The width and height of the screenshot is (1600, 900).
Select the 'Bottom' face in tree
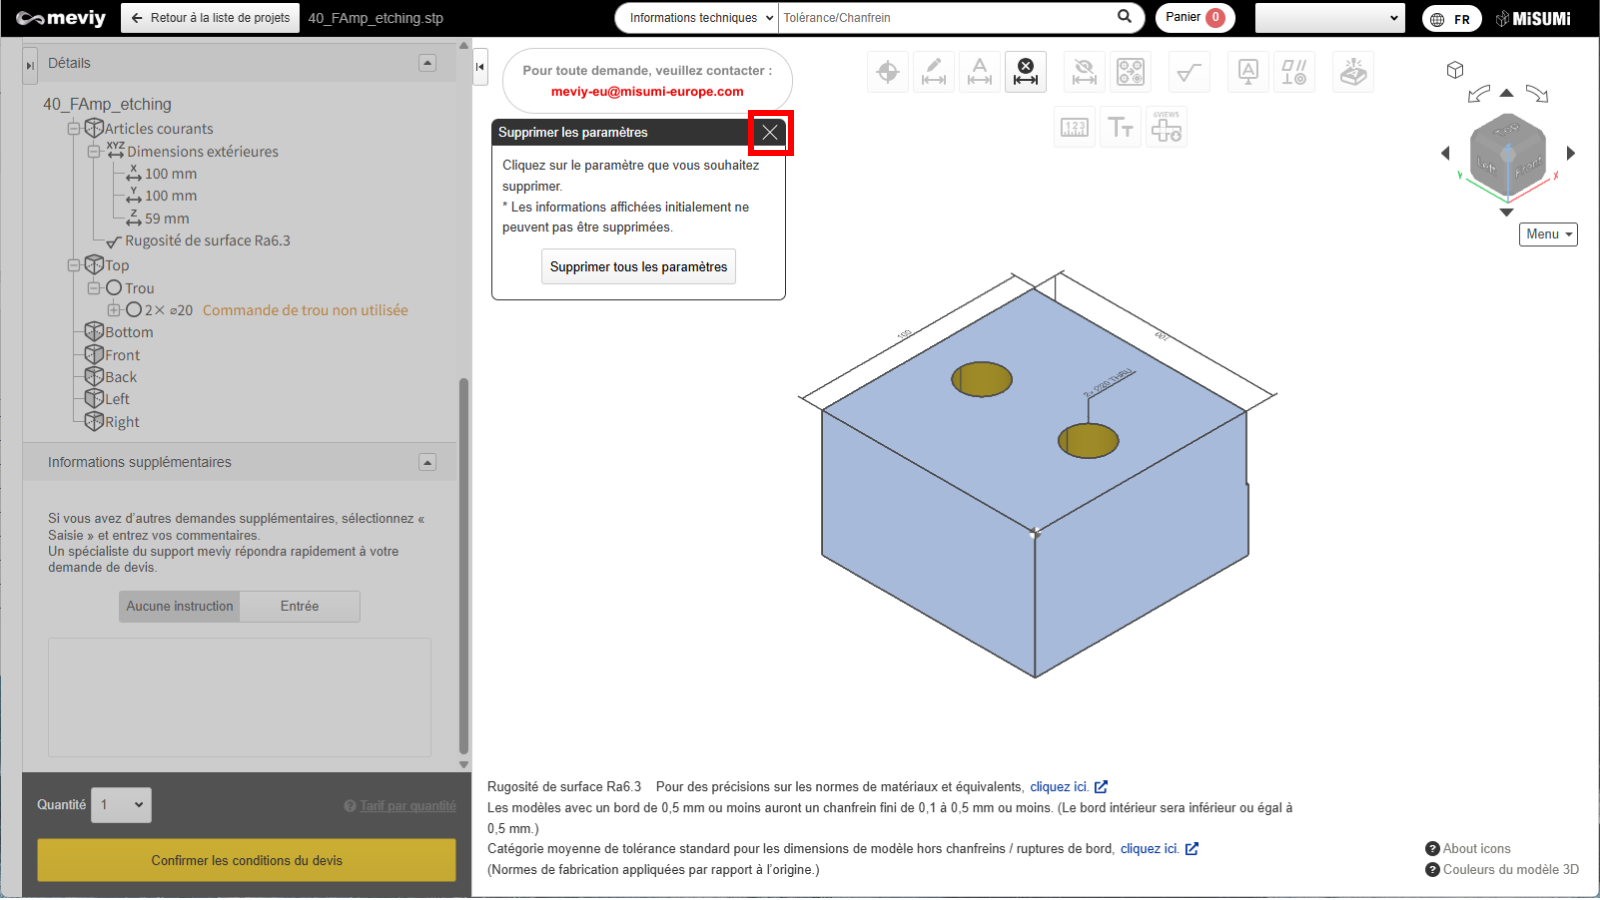coord(129,332)
